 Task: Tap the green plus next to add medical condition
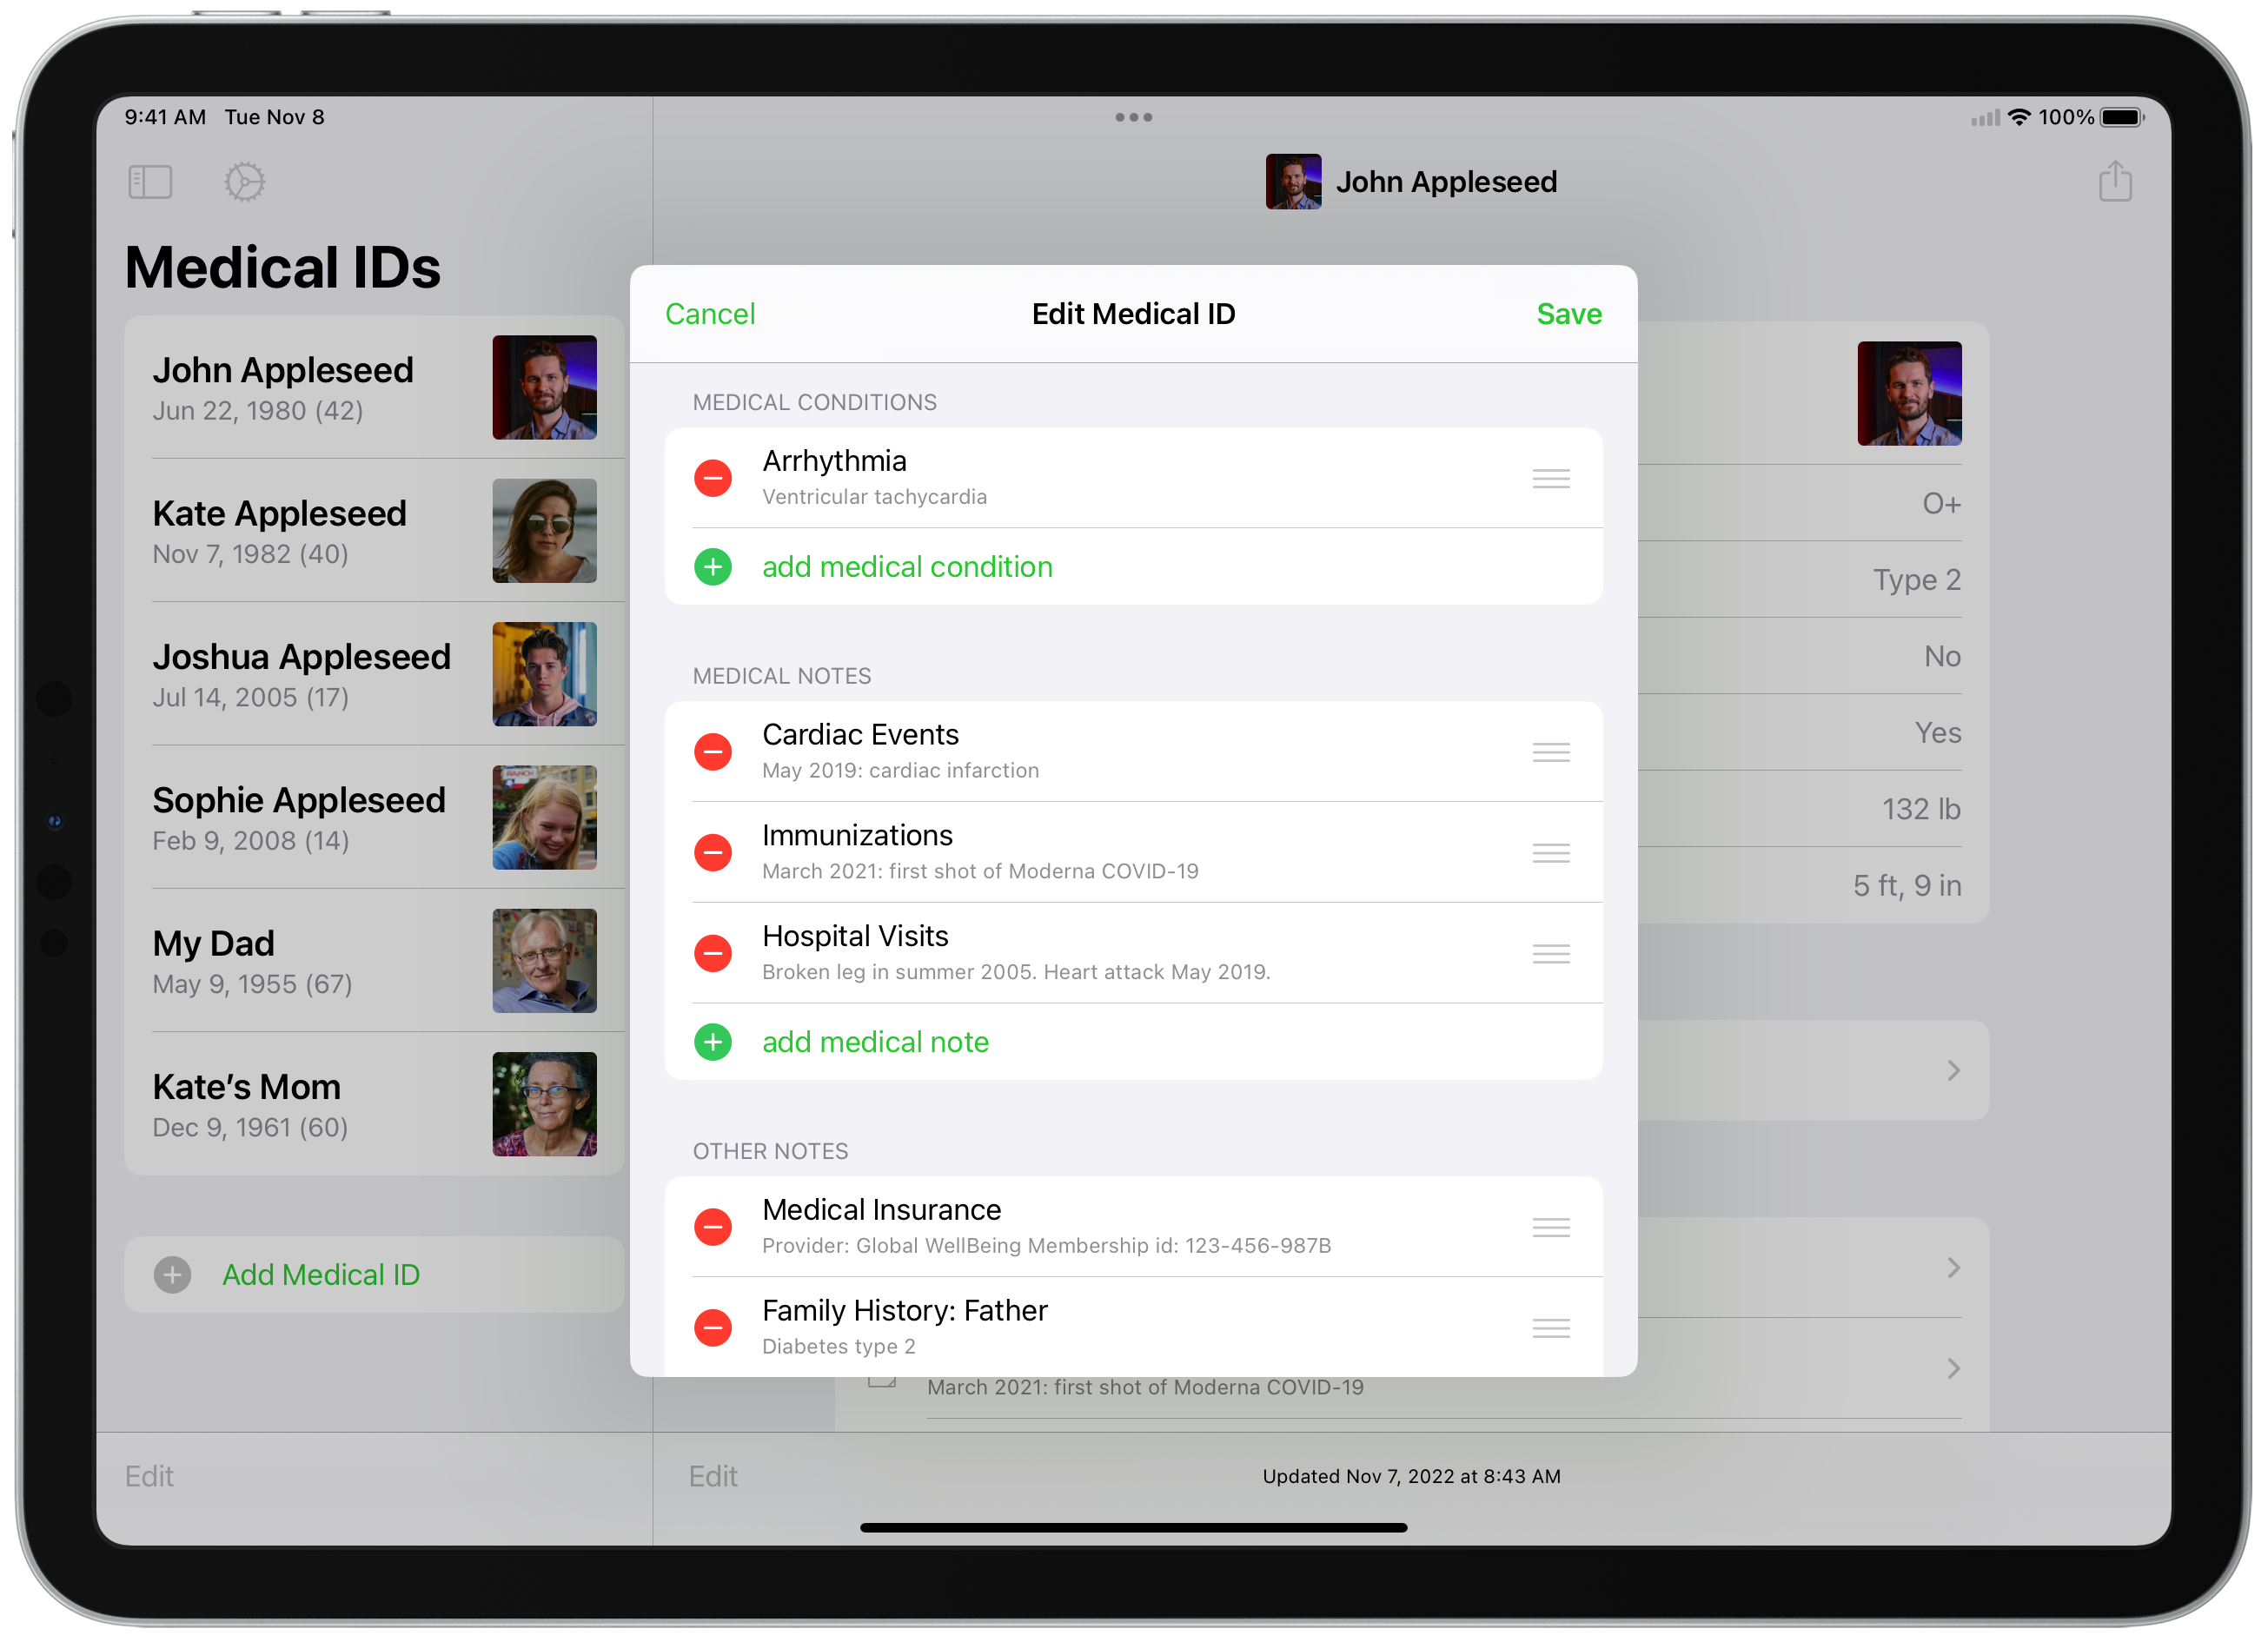(712, 567)
